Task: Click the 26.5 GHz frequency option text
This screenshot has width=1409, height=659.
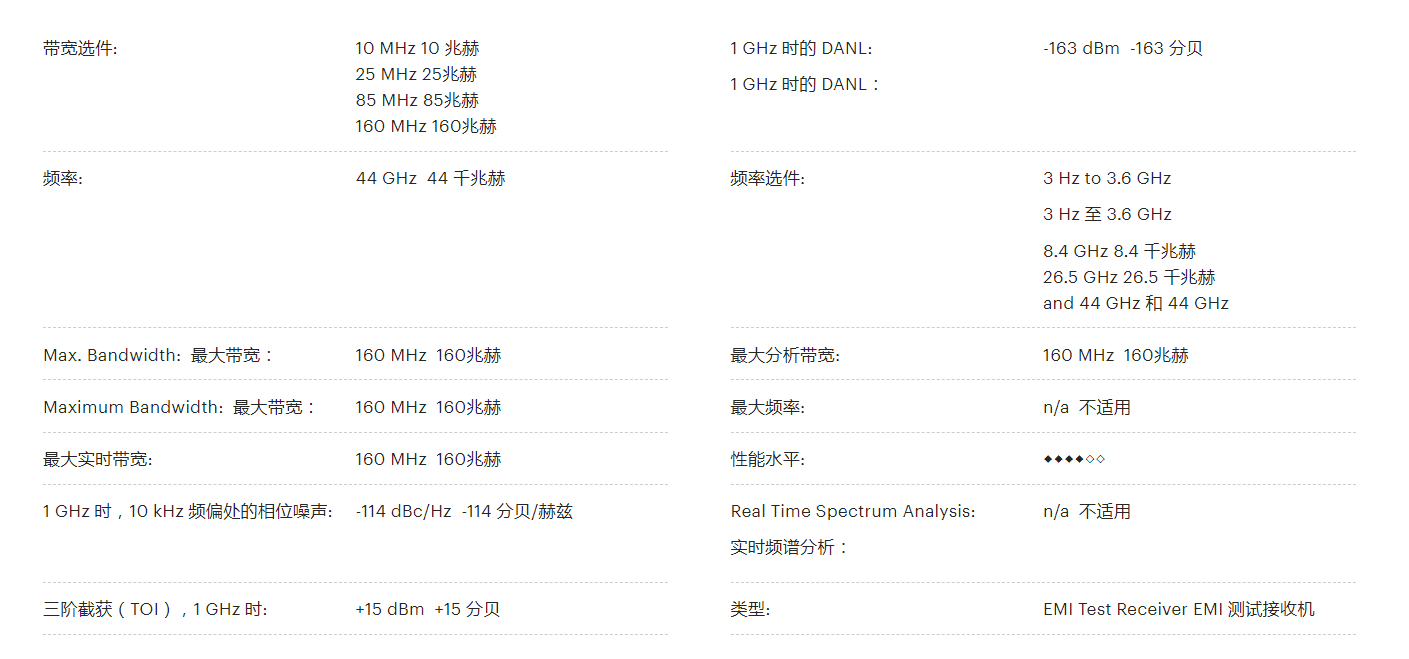Action: pos(1129,277)
